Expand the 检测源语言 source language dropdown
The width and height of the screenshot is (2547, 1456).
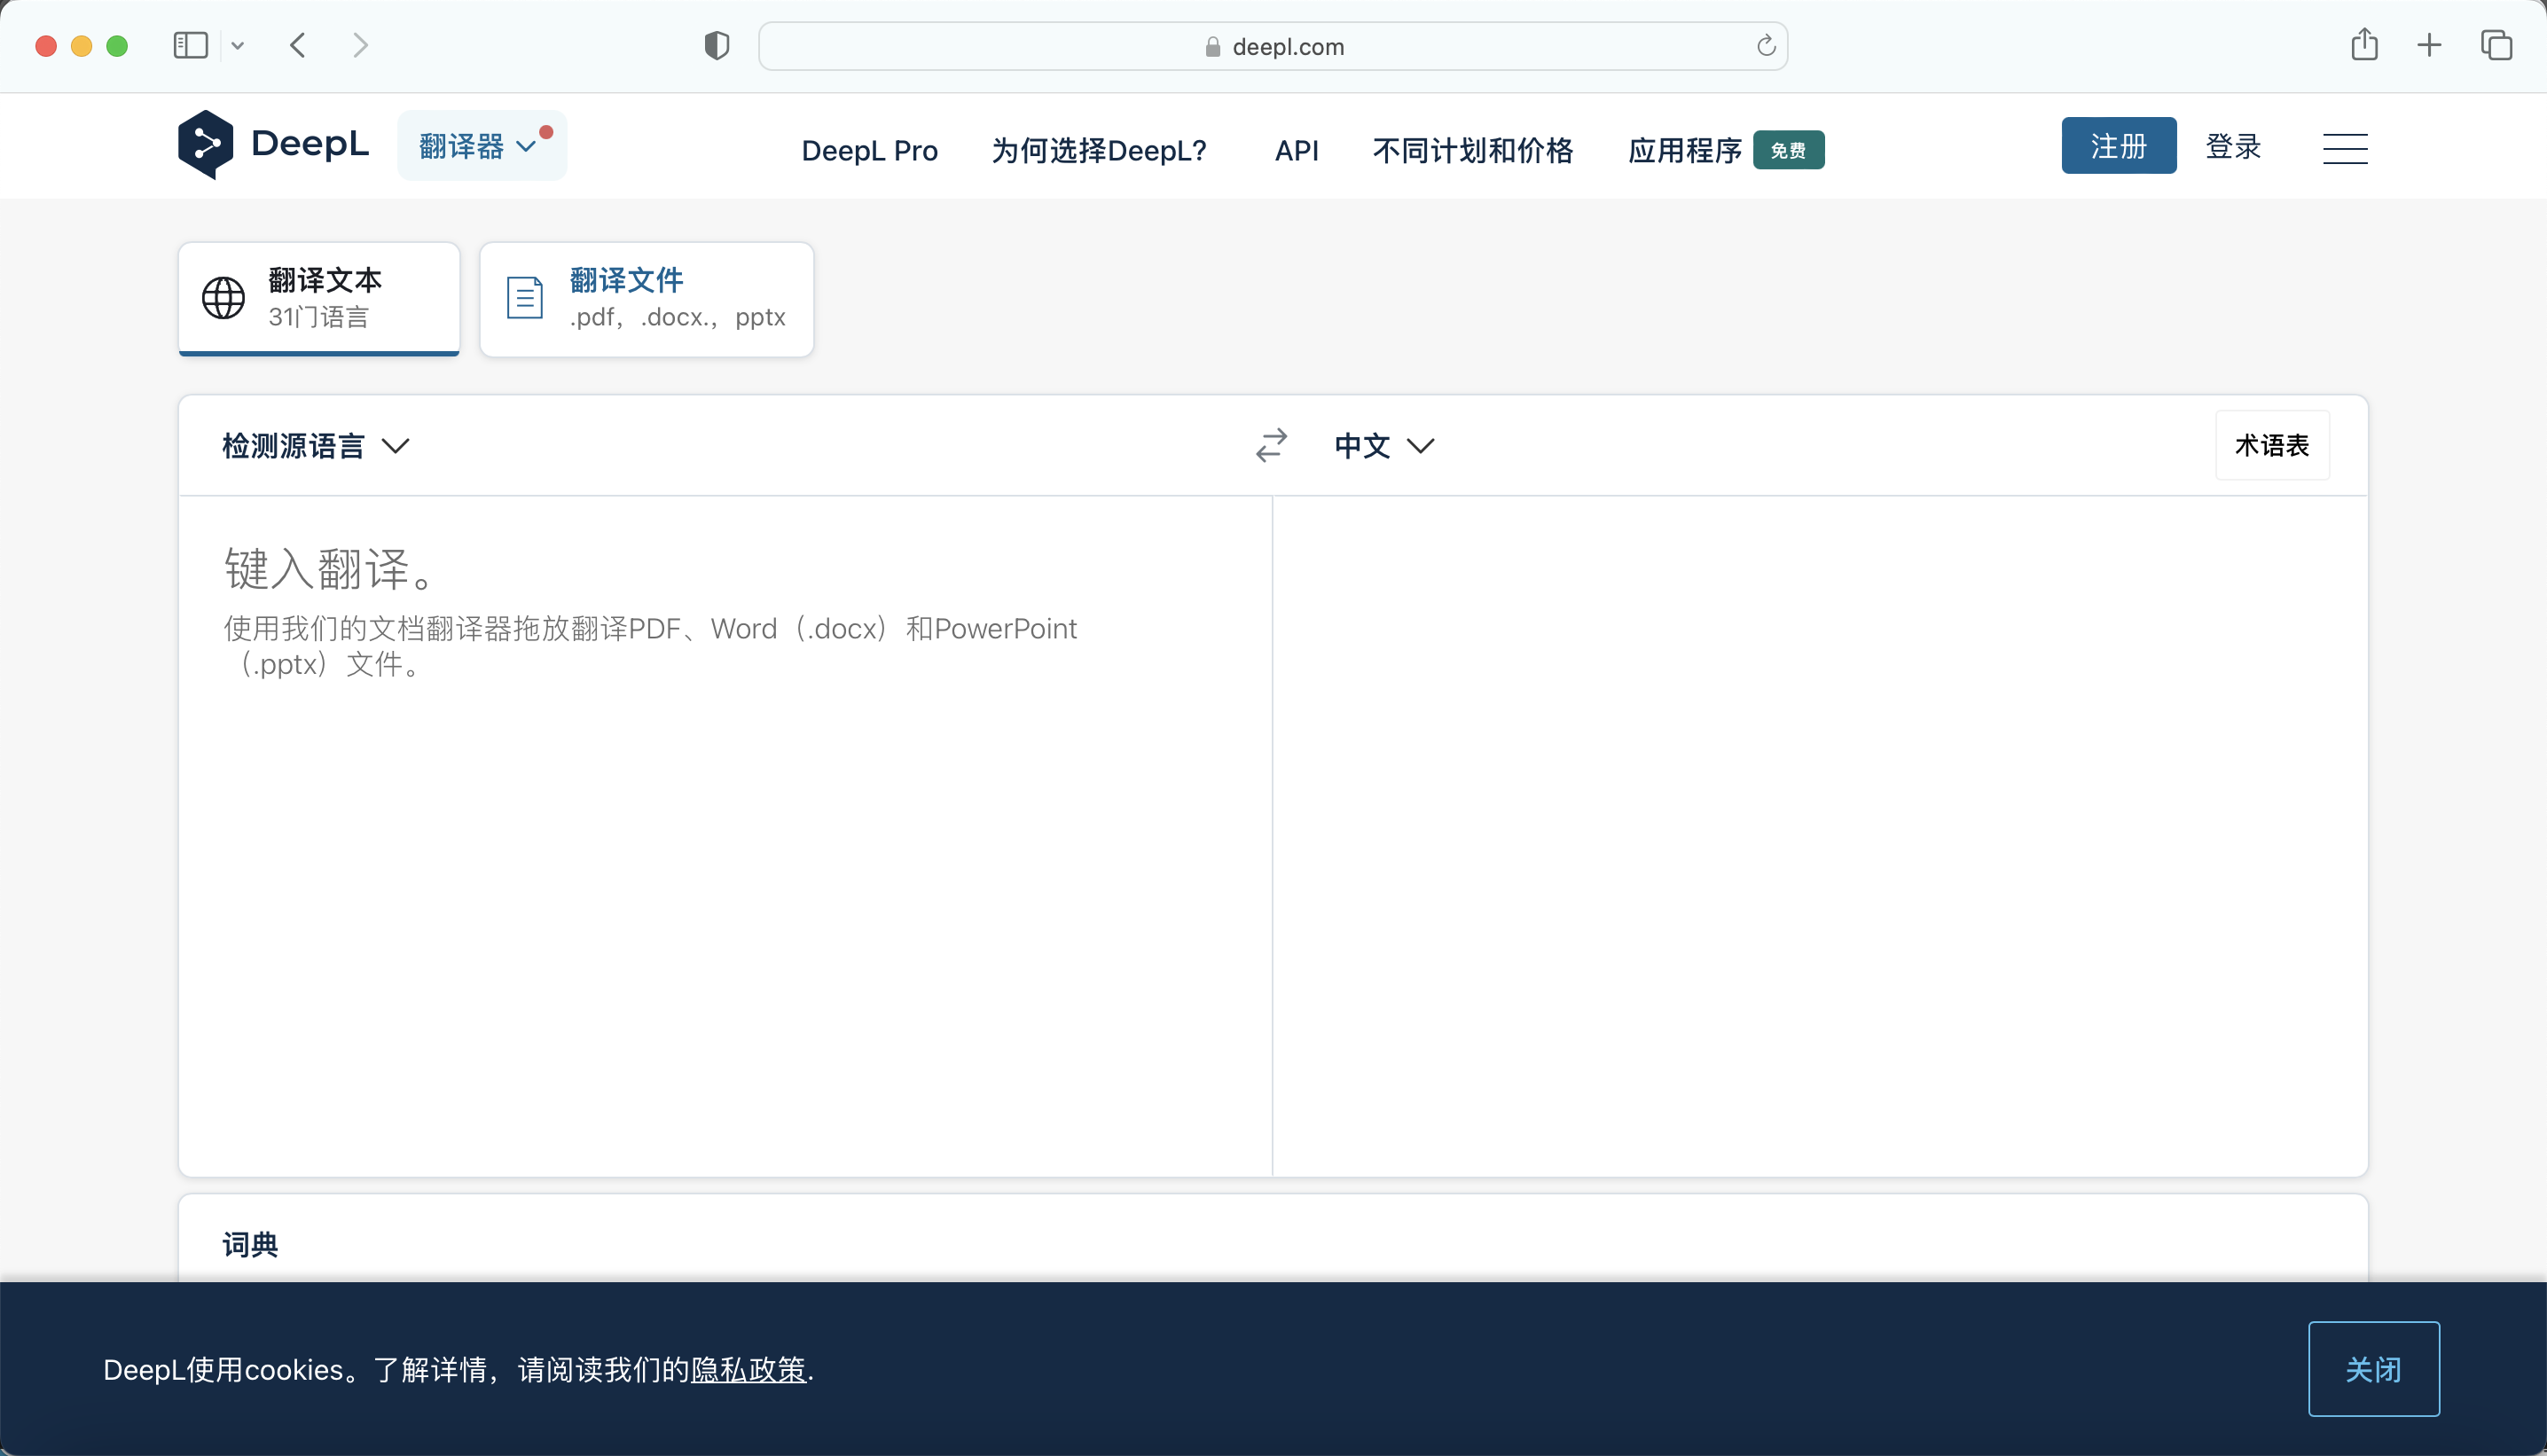click(316, 446)
